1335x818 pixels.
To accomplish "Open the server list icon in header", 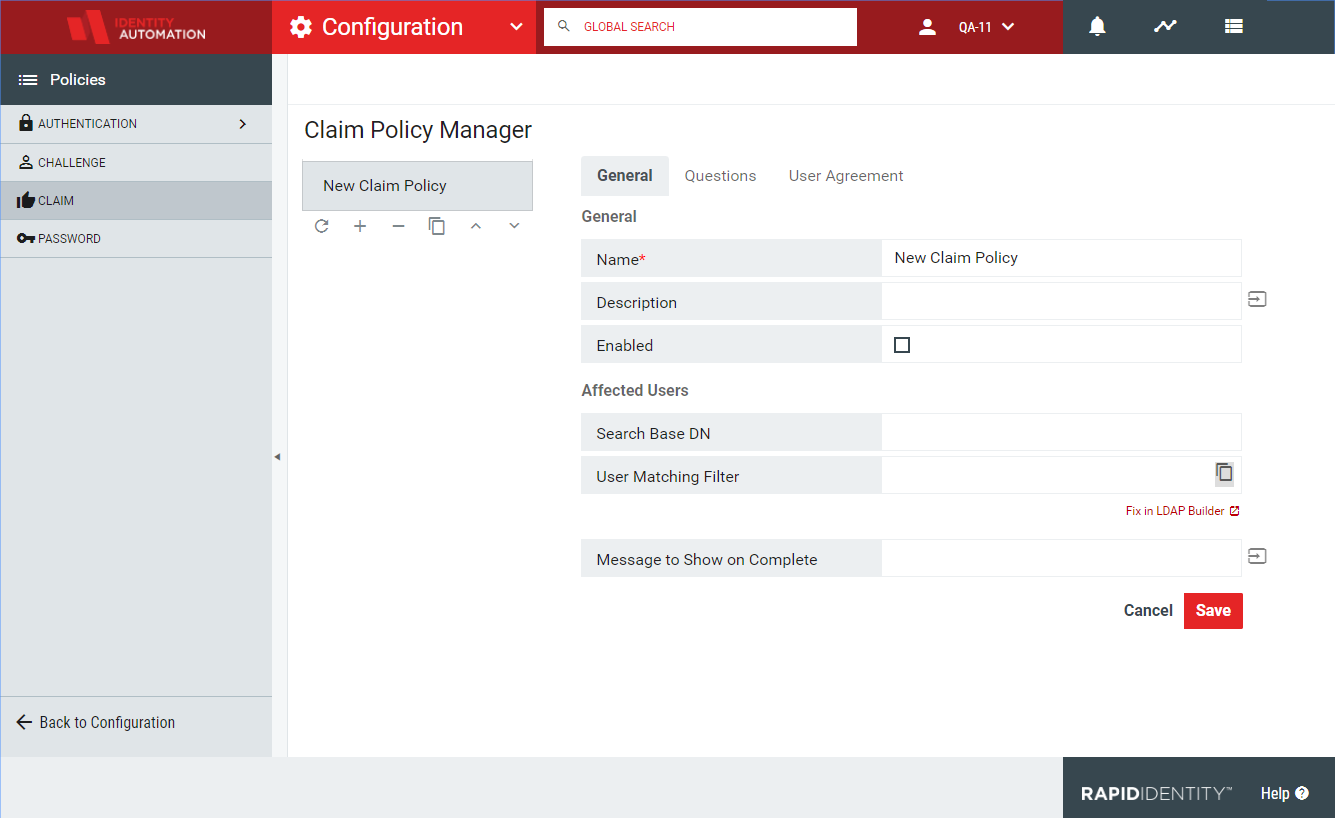I will (1233, 27).
